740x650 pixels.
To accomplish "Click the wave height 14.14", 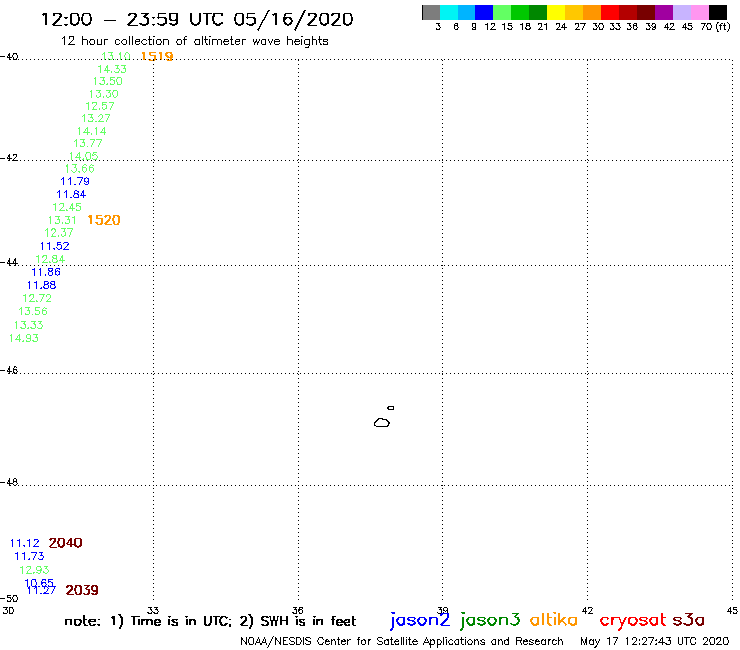I will pos(92,131).
